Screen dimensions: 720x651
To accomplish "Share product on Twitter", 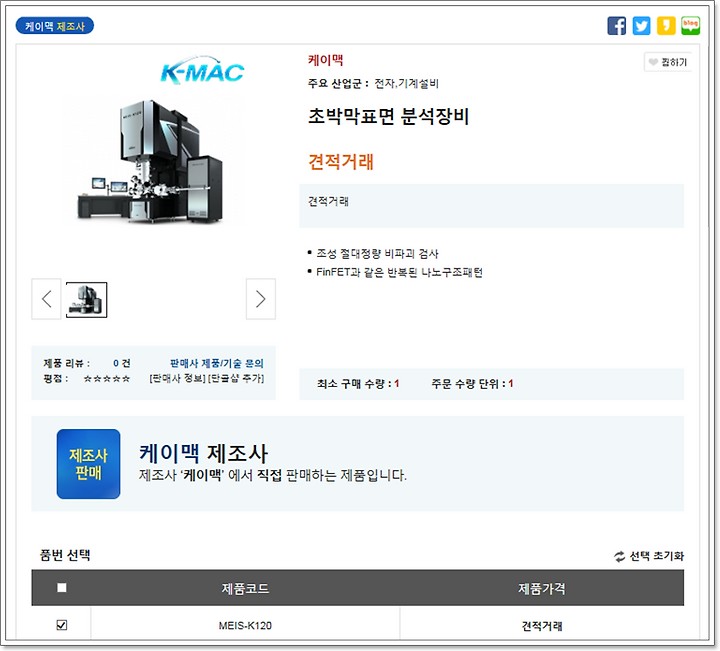I will (641, 26).
